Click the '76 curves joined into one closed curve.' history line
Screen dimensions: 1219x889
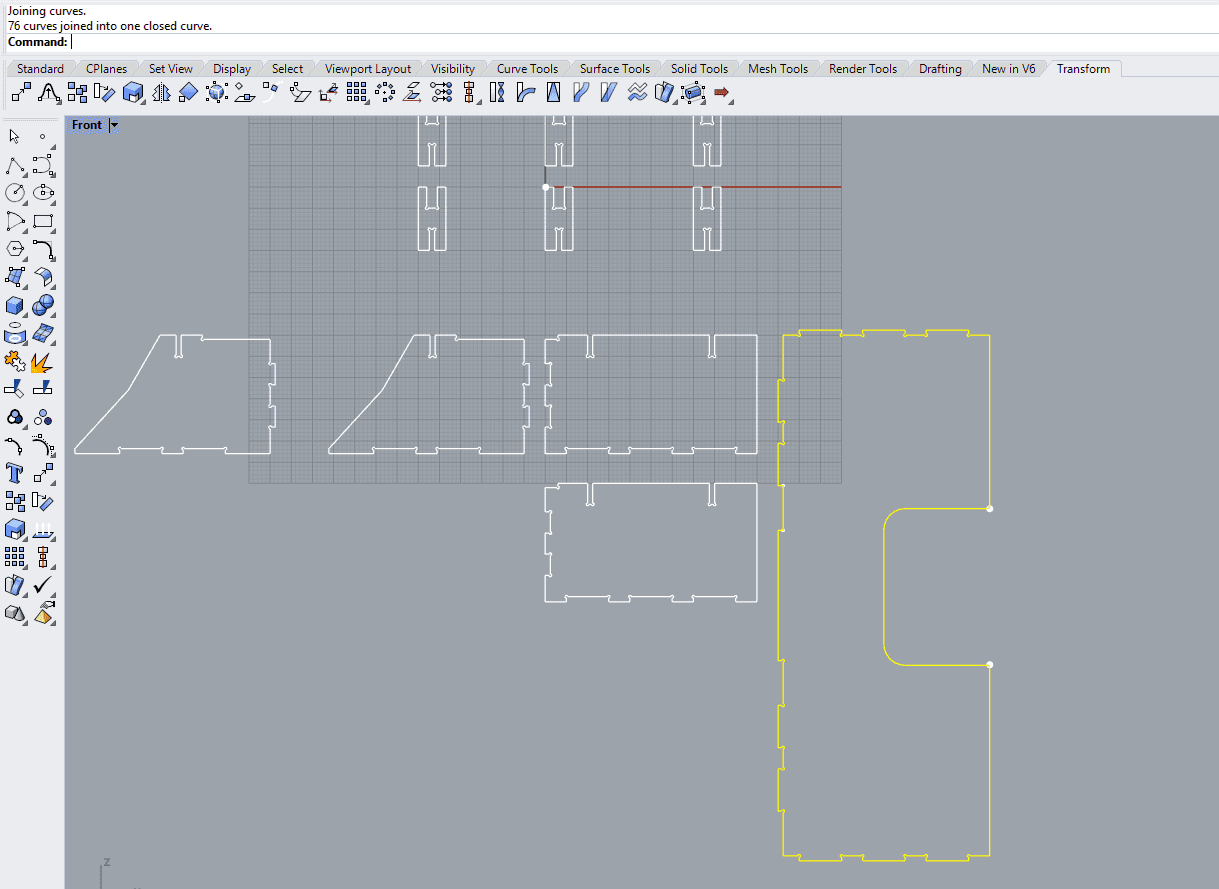coord(110,26)
